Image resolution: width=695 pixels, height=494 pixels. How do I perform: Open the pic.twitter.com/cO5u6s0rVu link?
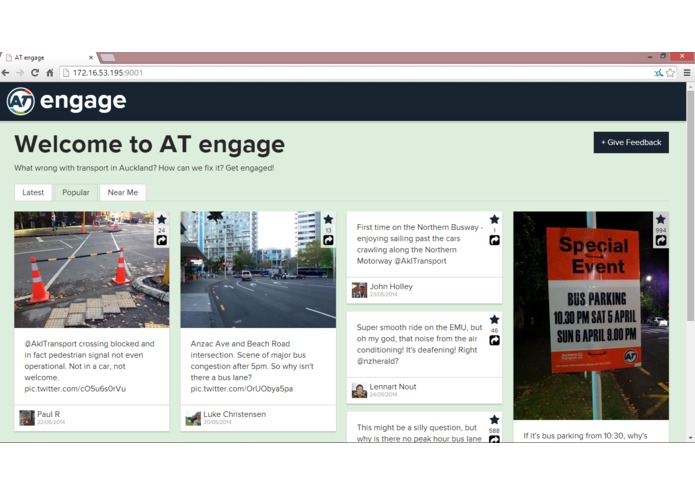tap(75, 389)
